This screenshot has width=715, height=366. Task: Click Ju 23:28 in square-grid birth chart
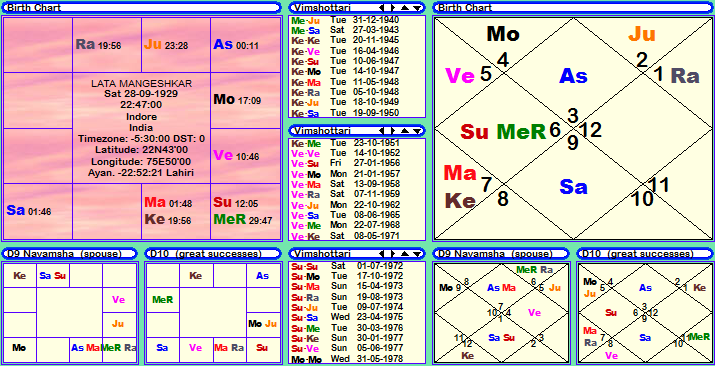[x=166, y=45]
